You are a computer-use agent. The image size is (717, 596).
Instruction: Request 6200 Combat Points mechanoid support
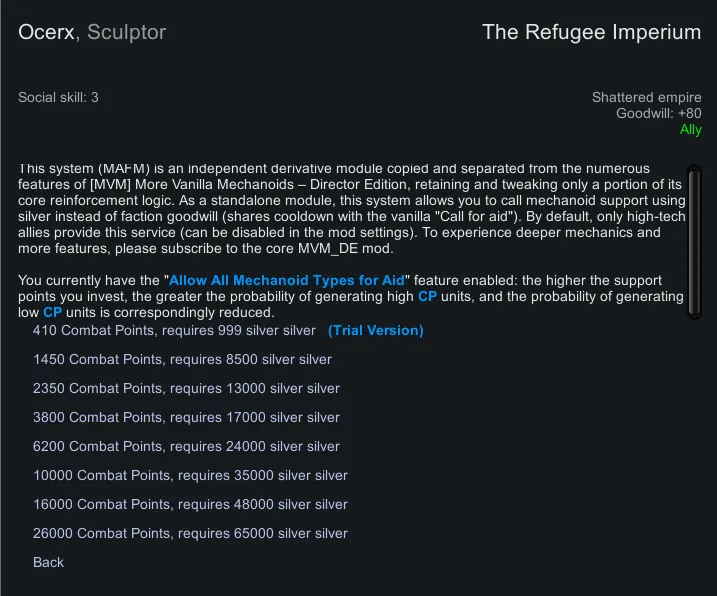186,446
